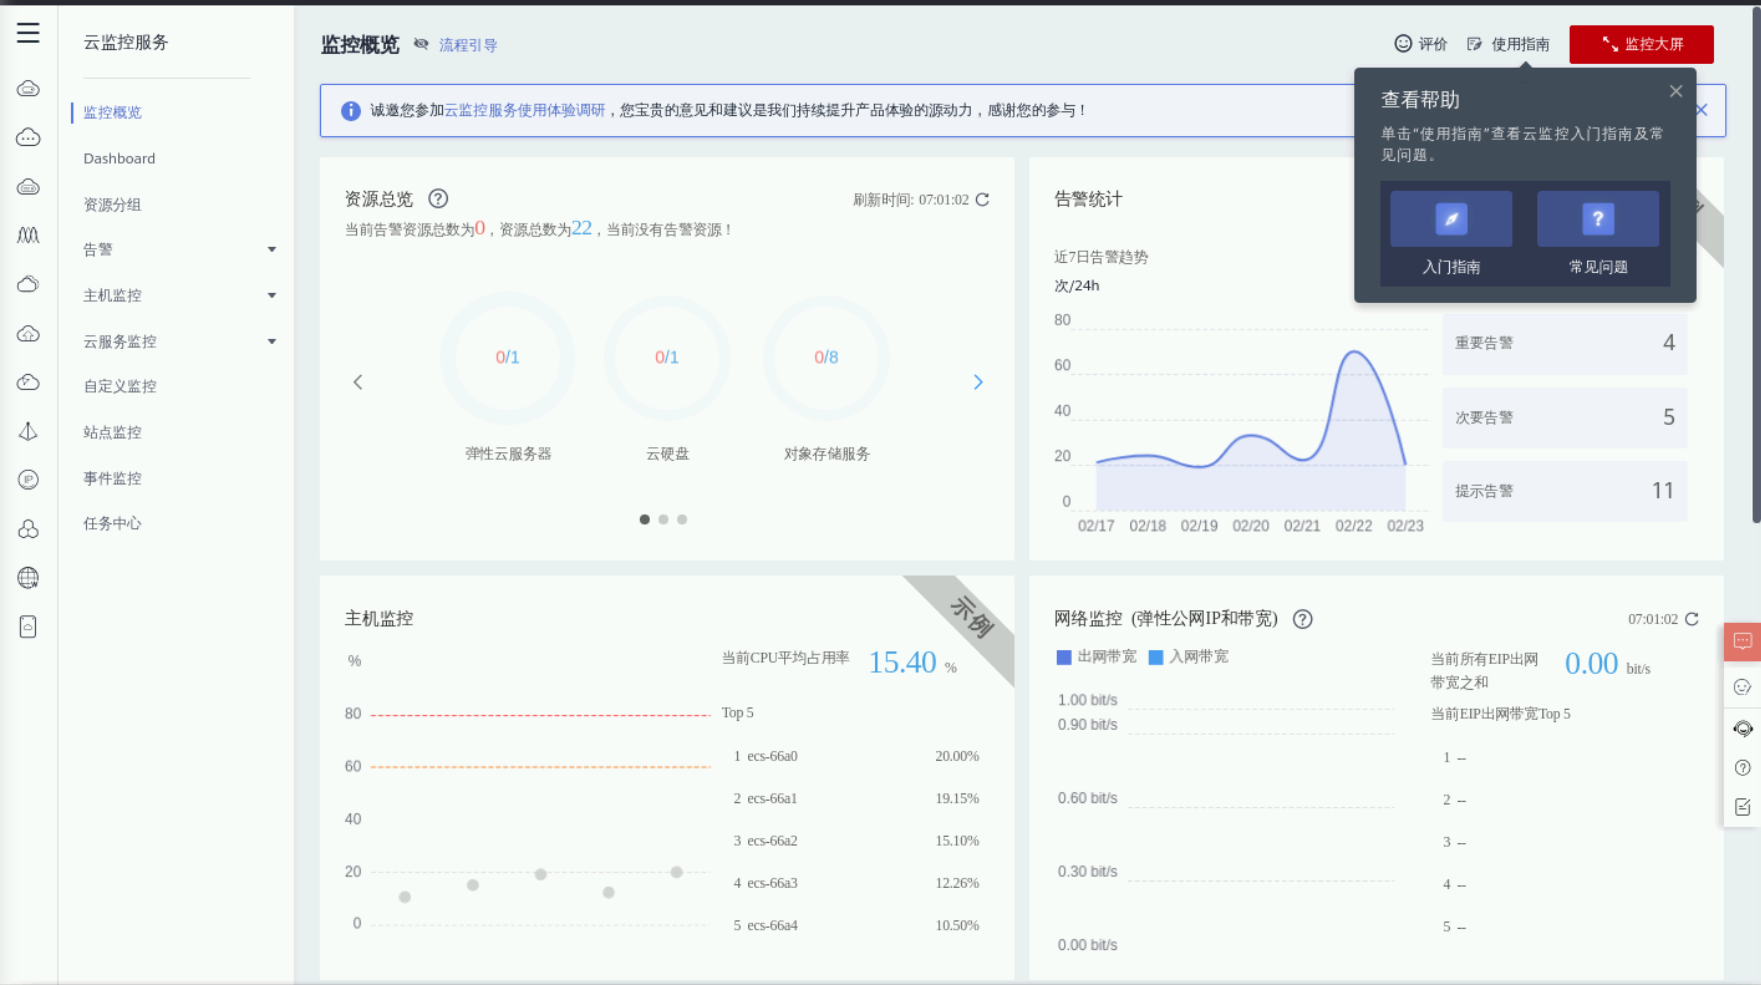Click the 对象存储服务 0/8 ring
Viewport: 1761px width, 985px height.
826,357
